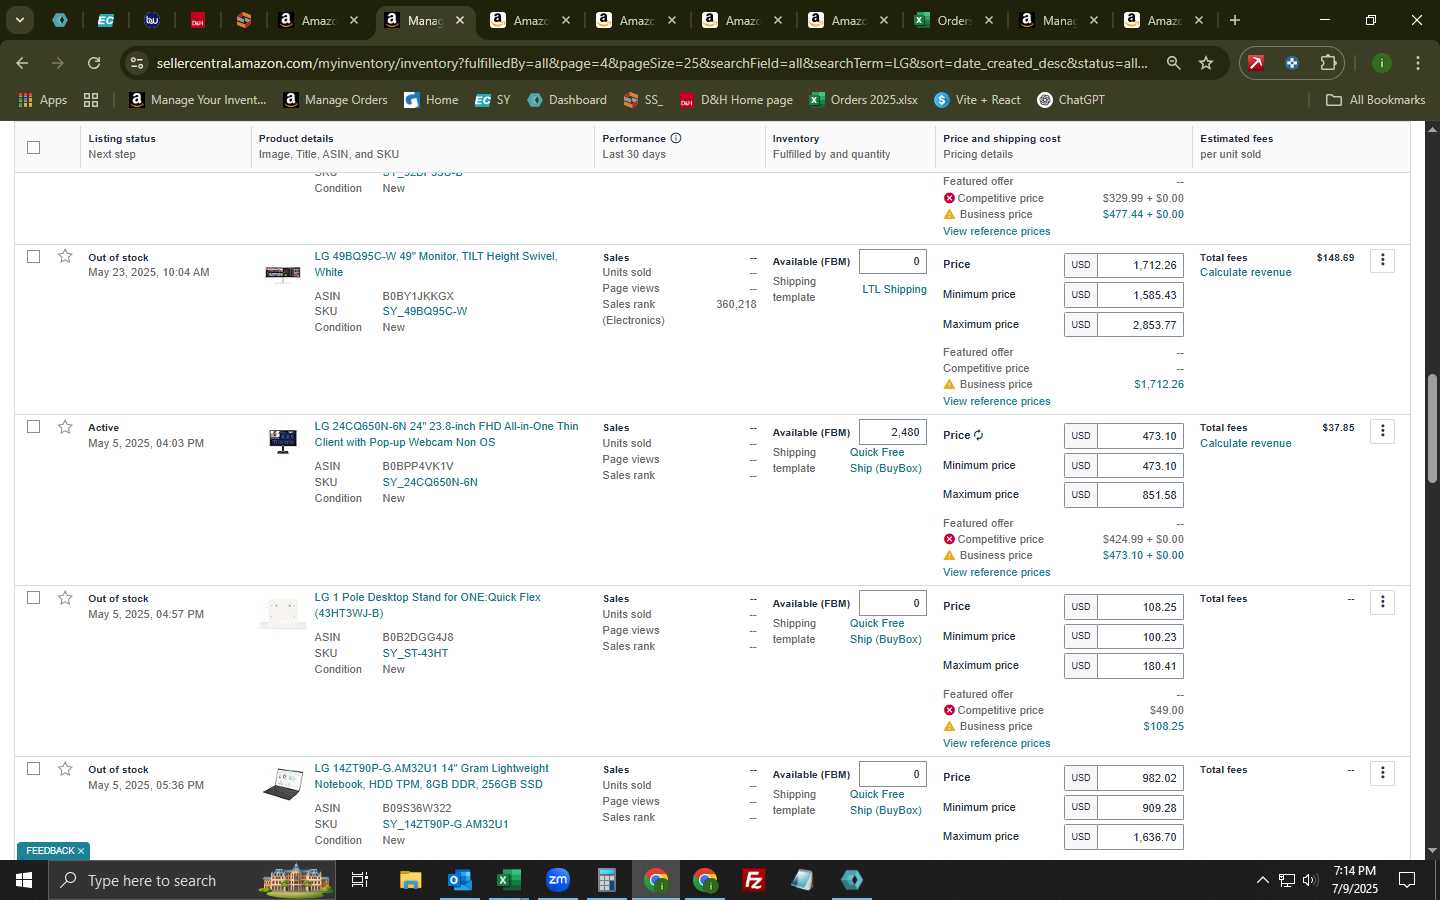Open the browser extensions puzzle icon
This screenshot has width=1440, height=900.
pyautogui.click(x=1328, y=63)
